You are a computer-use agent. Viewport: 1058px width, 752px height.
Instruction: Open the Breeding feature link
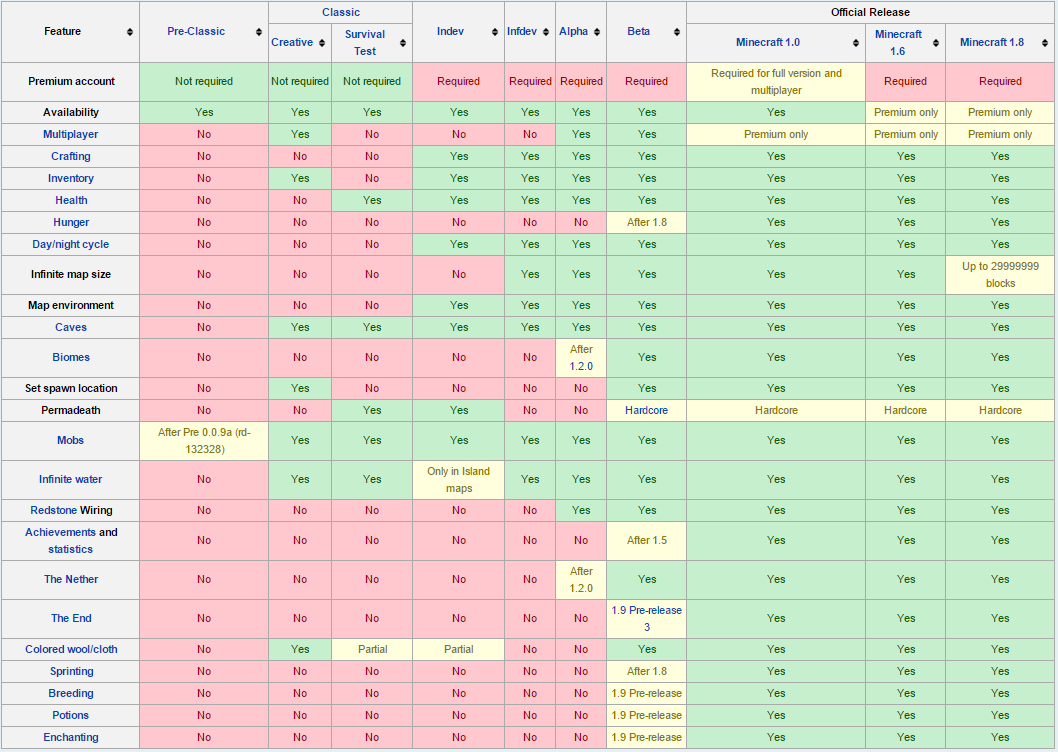71,693
